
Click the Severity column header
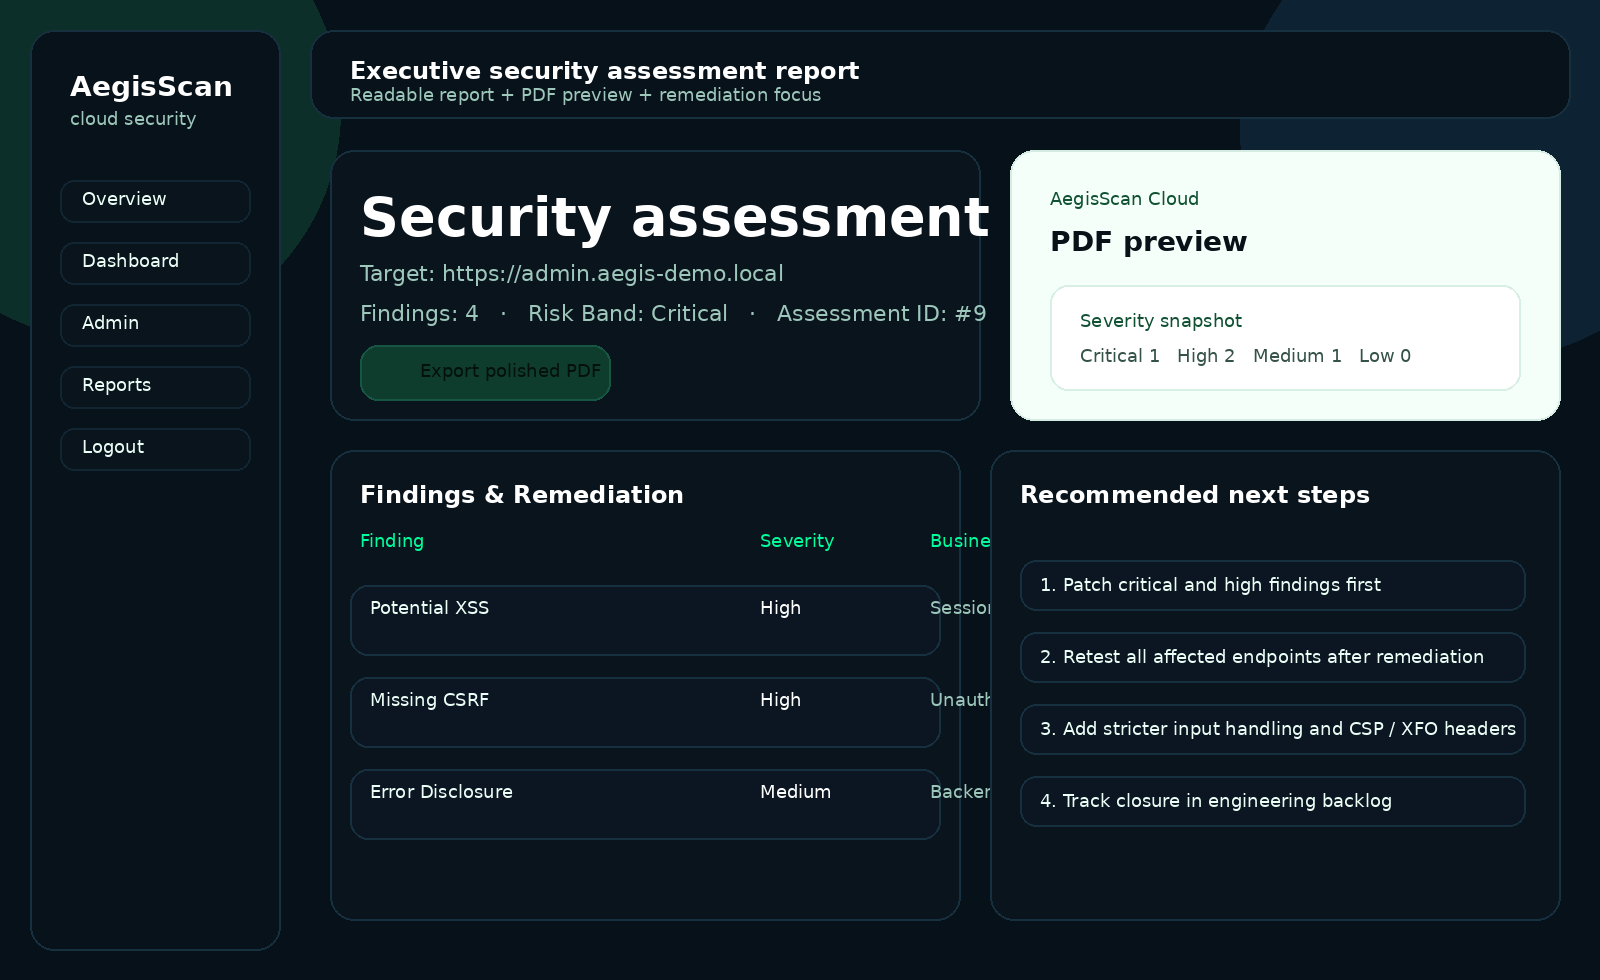point(797,541)
